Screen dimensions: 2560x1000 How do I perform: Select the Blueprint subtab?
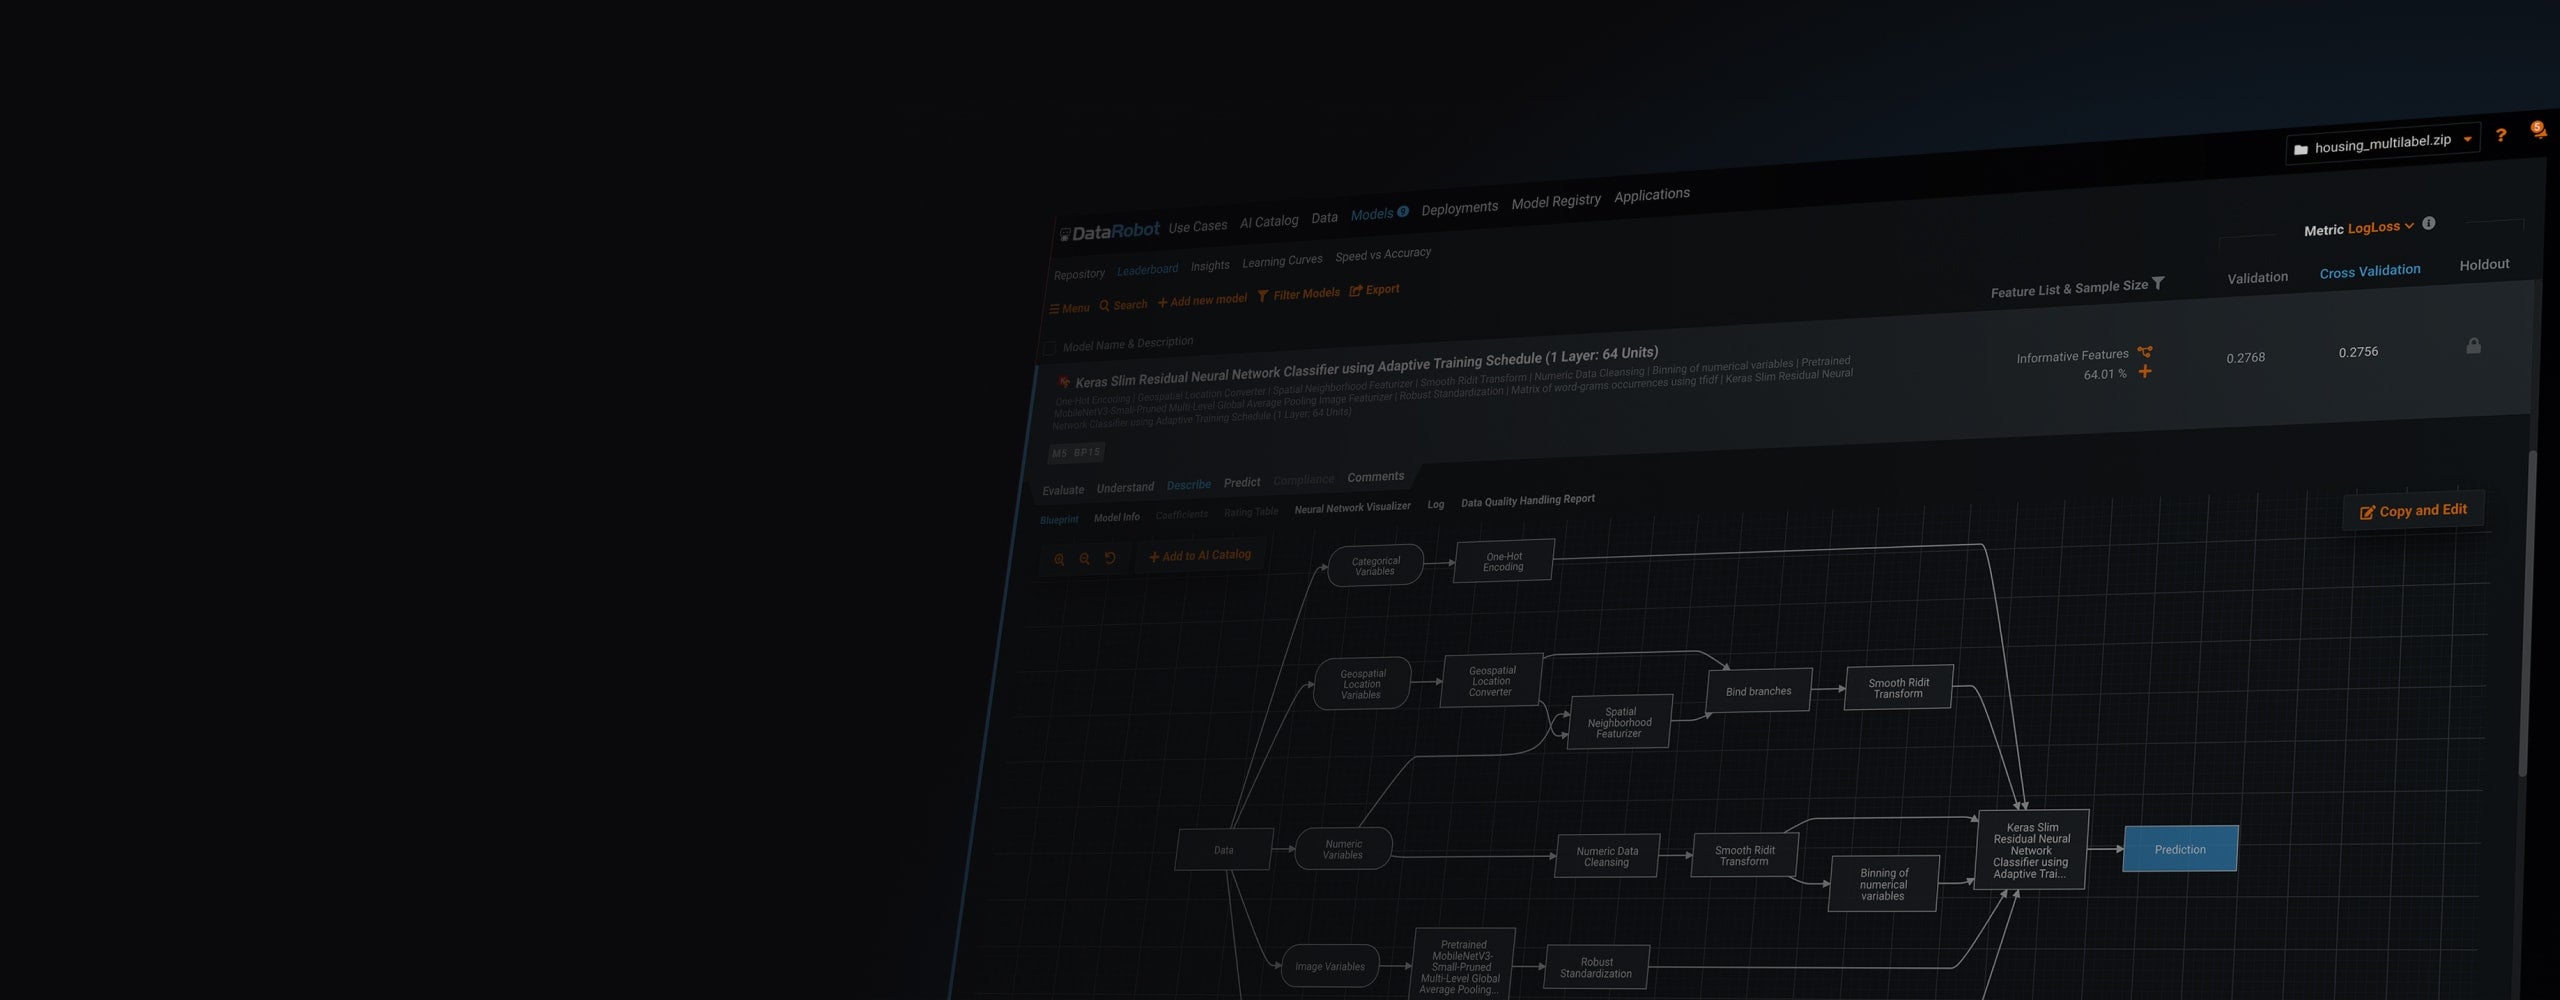[x=1059, y=520]
